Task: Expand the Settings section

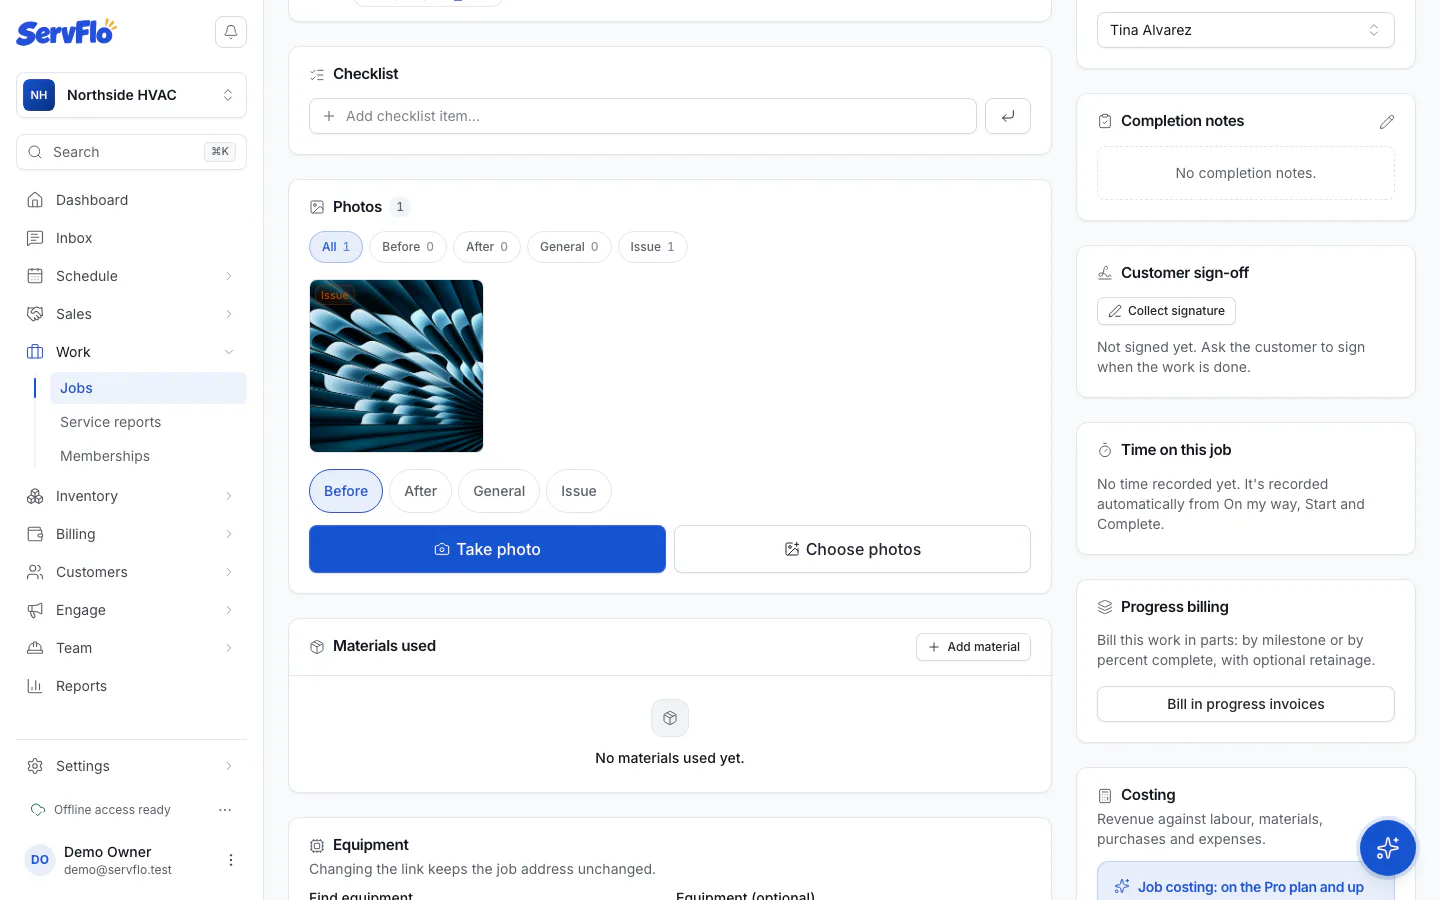Action: [x=131, y=766]
